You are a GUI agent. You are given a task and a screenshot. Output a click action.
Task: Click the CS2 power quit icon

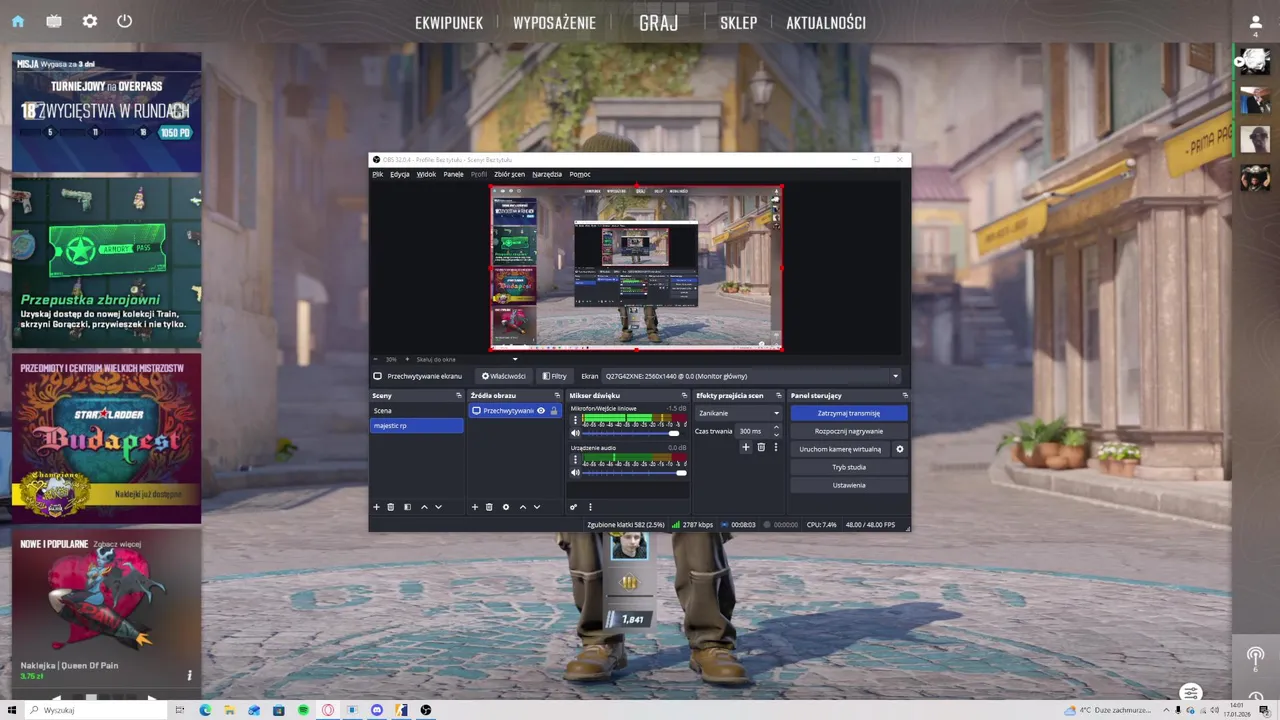124,21
